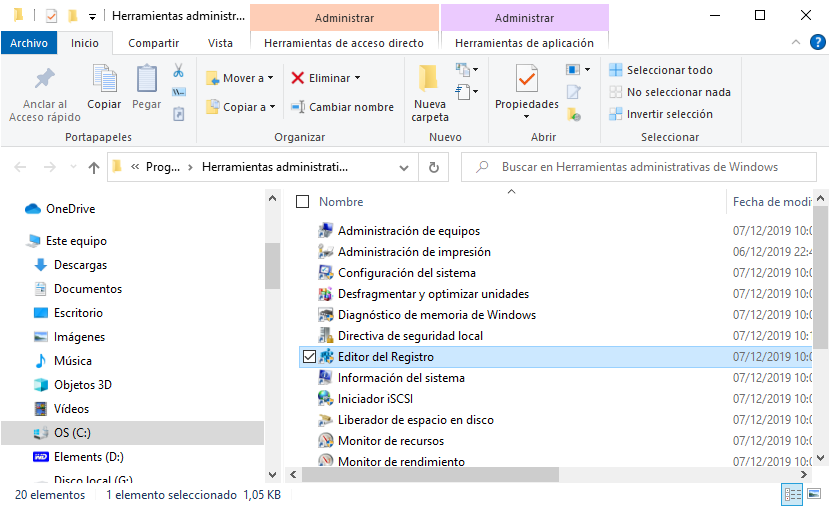Select the Inicio ribbon tab

pos(85,43)
